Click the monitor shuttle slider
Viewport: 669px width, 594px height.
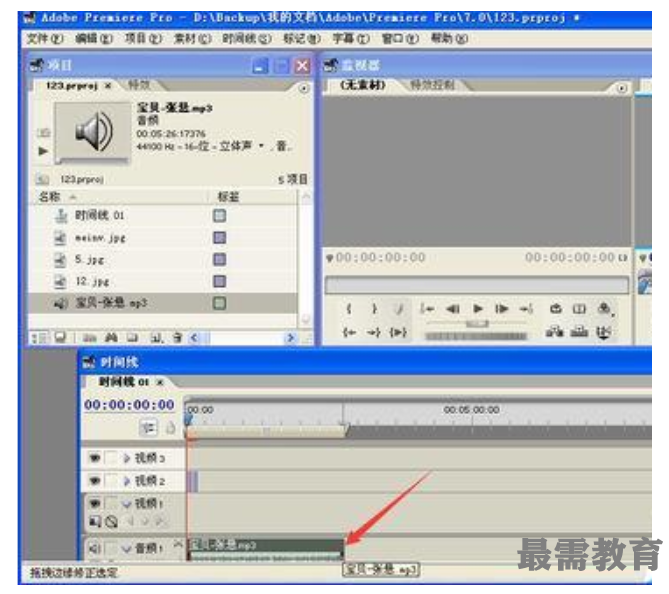(x=477, y=324)
